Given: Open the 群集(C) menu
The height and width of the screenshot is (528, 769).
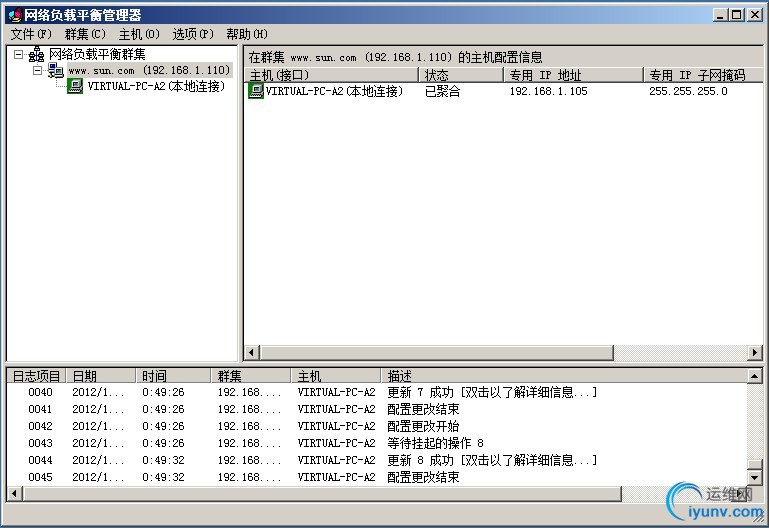Looking at the screenshot, I should click(85, 34).
